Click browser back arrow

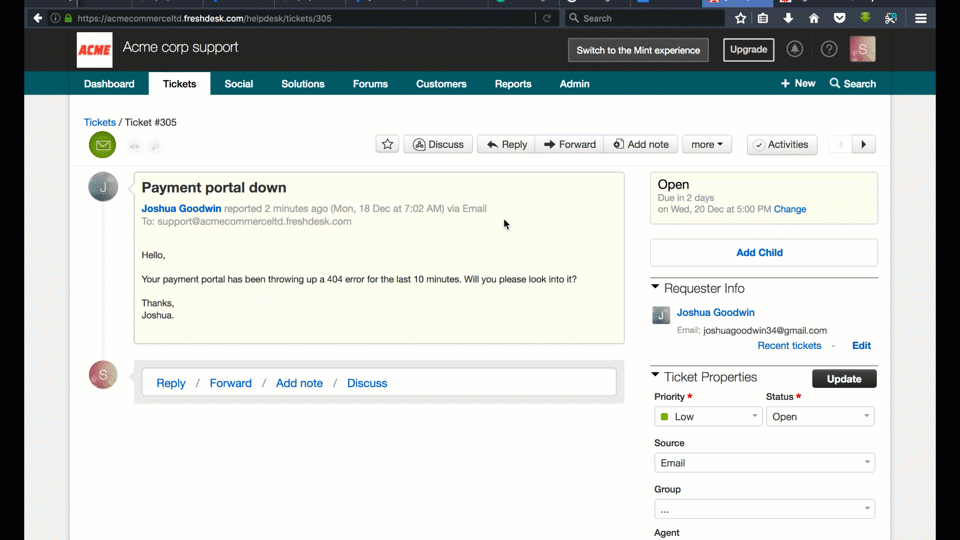(38, 18)
